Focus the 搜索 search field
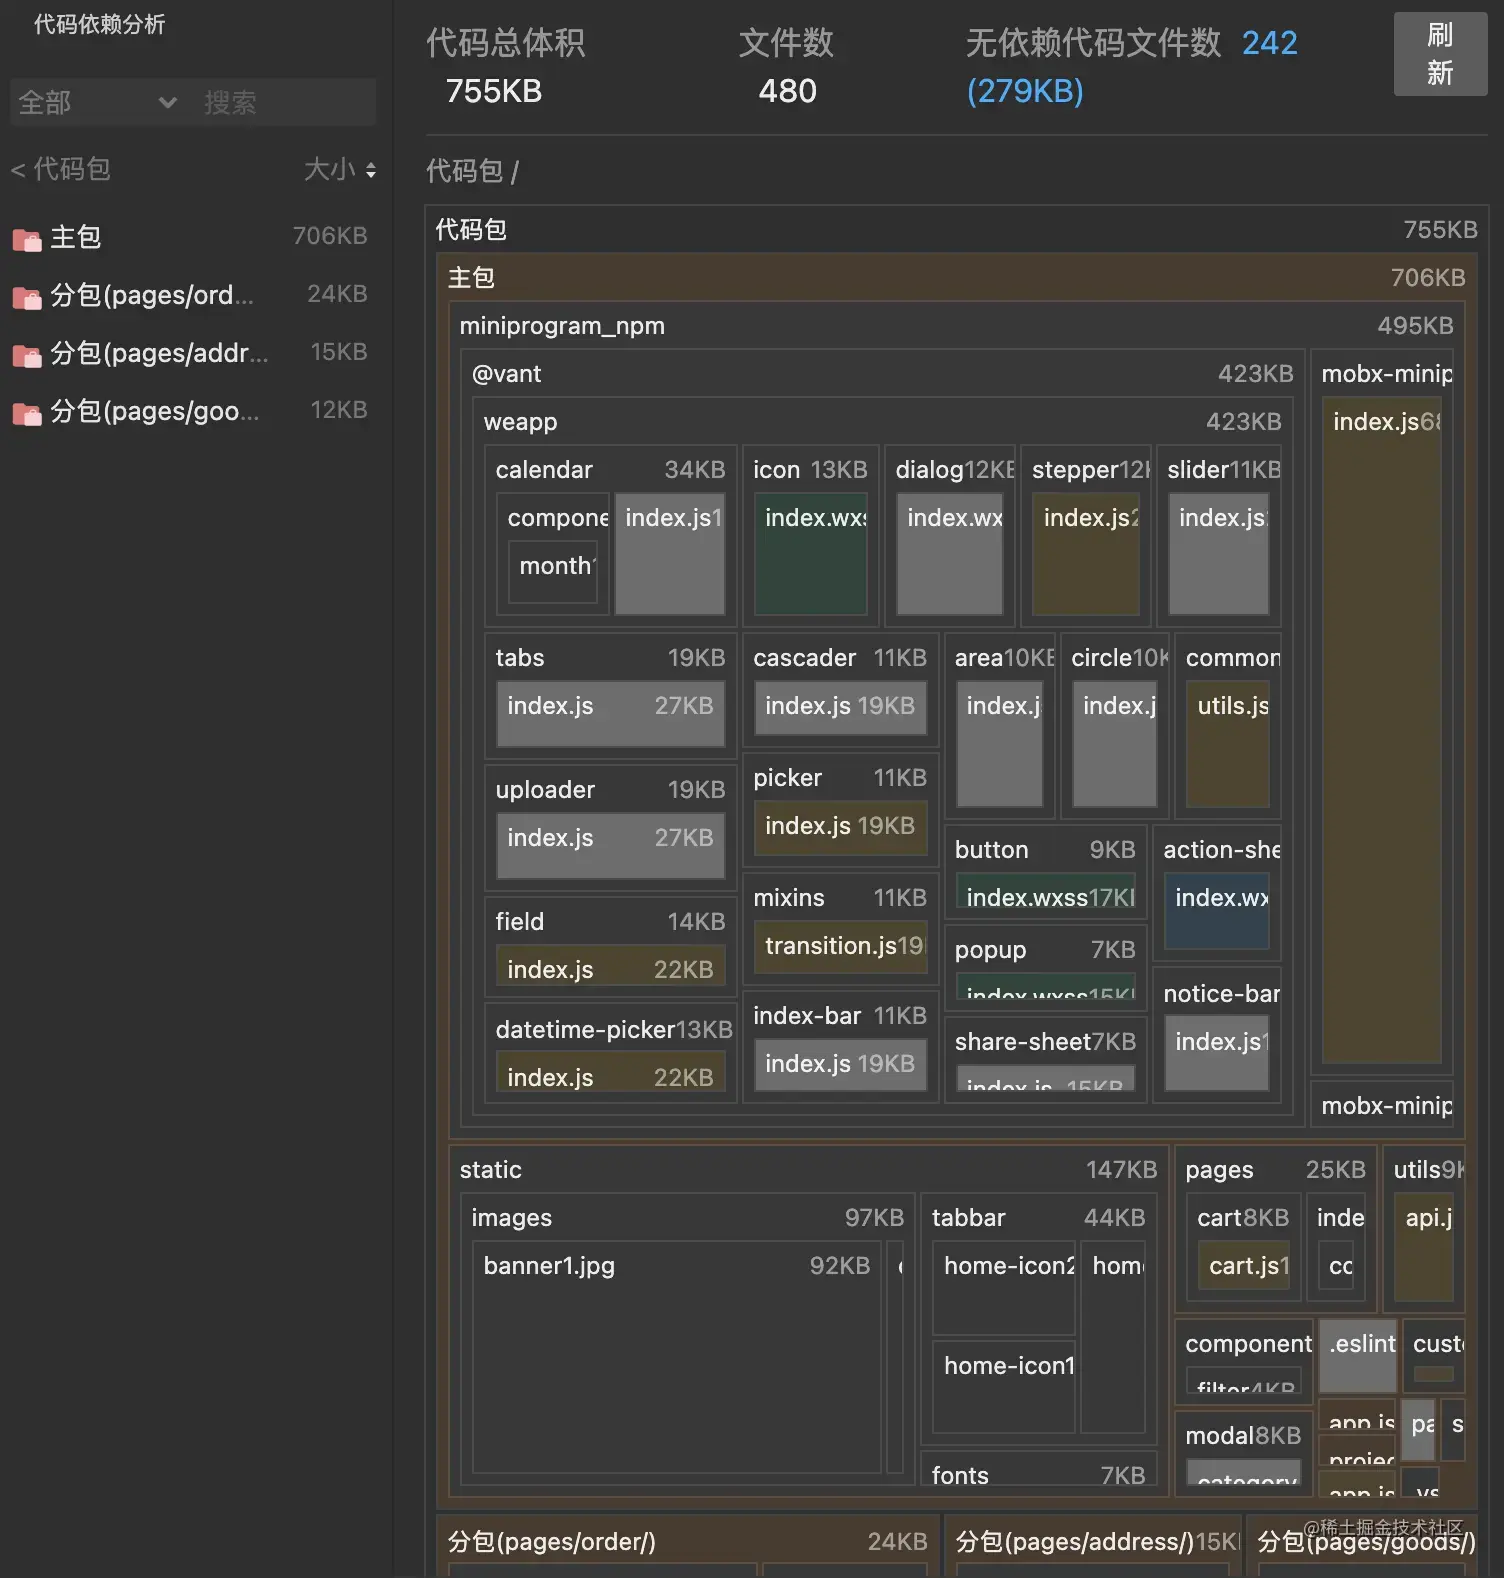Image resolution: width=1504 pixels, height=1578 pixels. [286, 102]
